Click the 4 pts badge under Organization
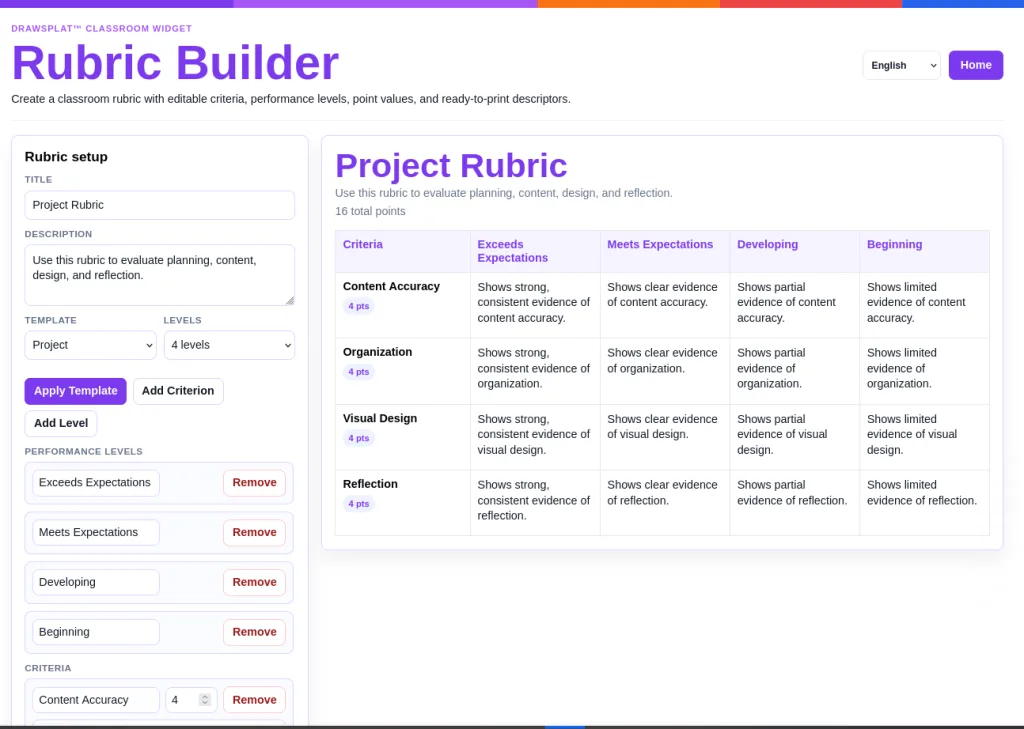 (x=359, y=372)
